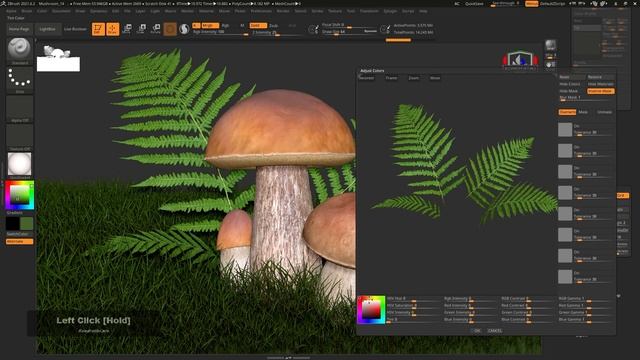
Task: Adjust the RGB Gamma slider
Action: coord(585,299)
